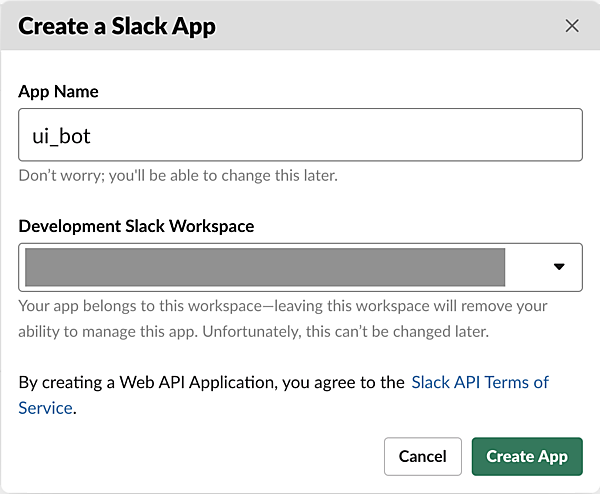The width and height of the screenshot is (600, 494).
Task: Click the green Create App button
Action: click(527, 456)
